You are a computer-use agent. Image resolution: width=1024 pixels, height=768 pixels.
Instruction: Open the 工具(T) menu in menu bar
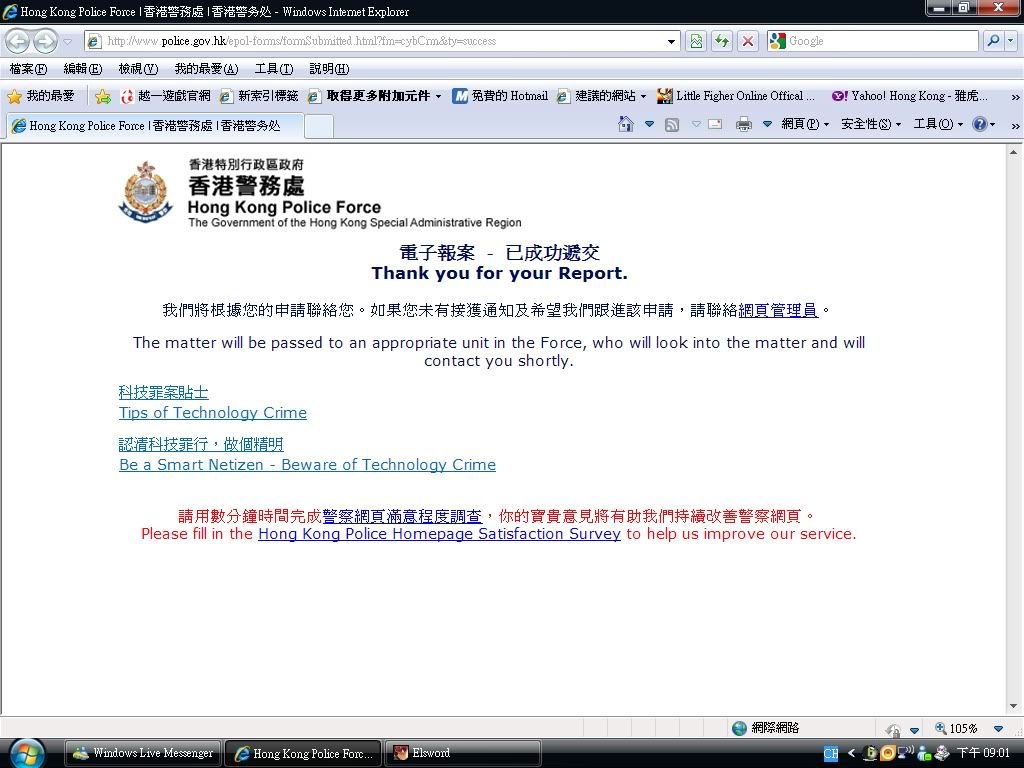[x=273, y=69]
